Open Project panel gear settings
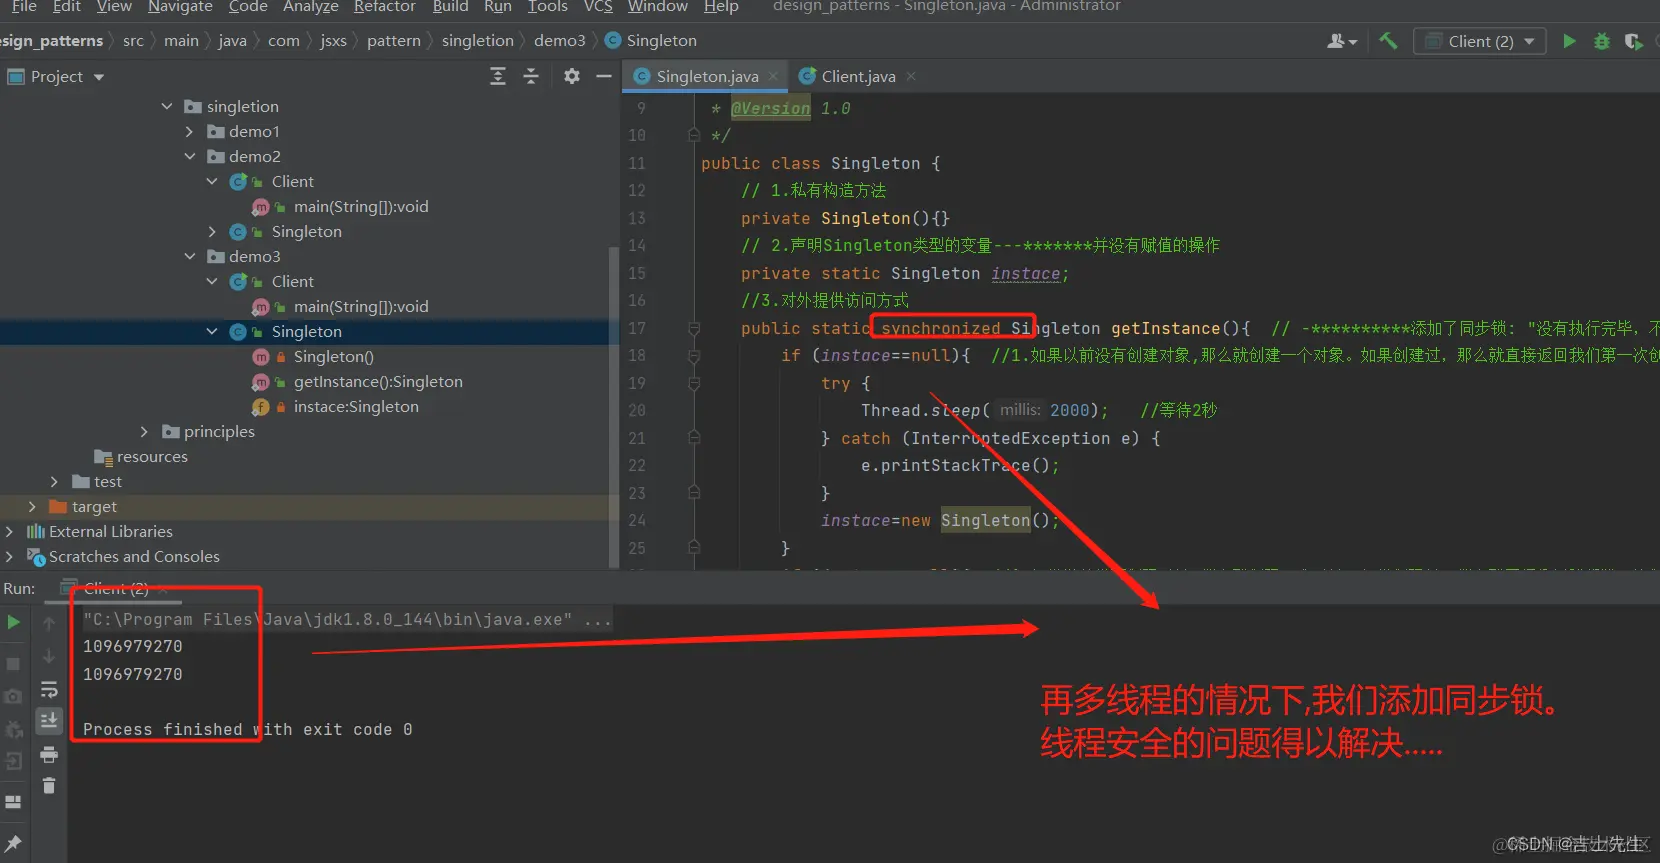Screen dimensions: 1660x863 pos(571,76)
